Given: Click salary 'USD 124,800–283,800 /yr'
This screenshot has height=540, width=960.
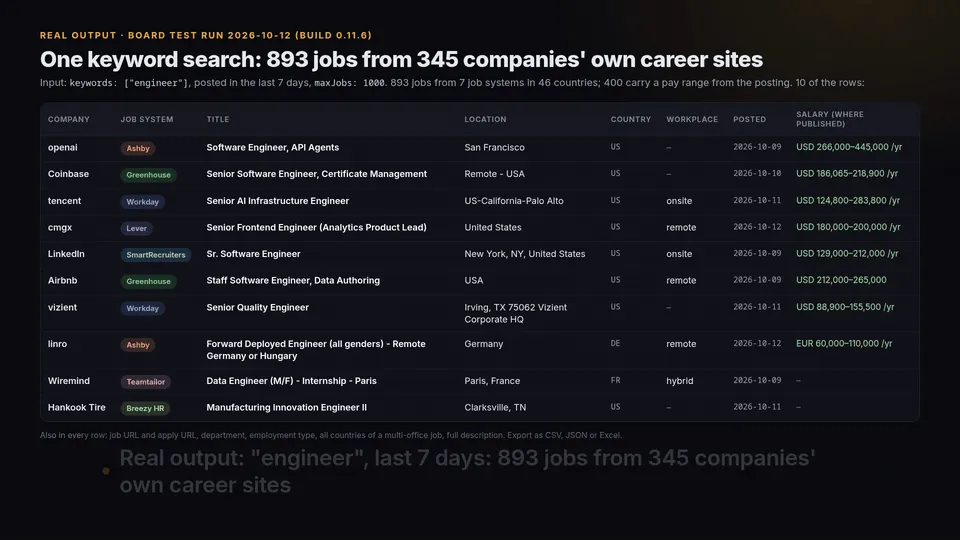Looking at the screenshot, I should click(x=848, y=200).
